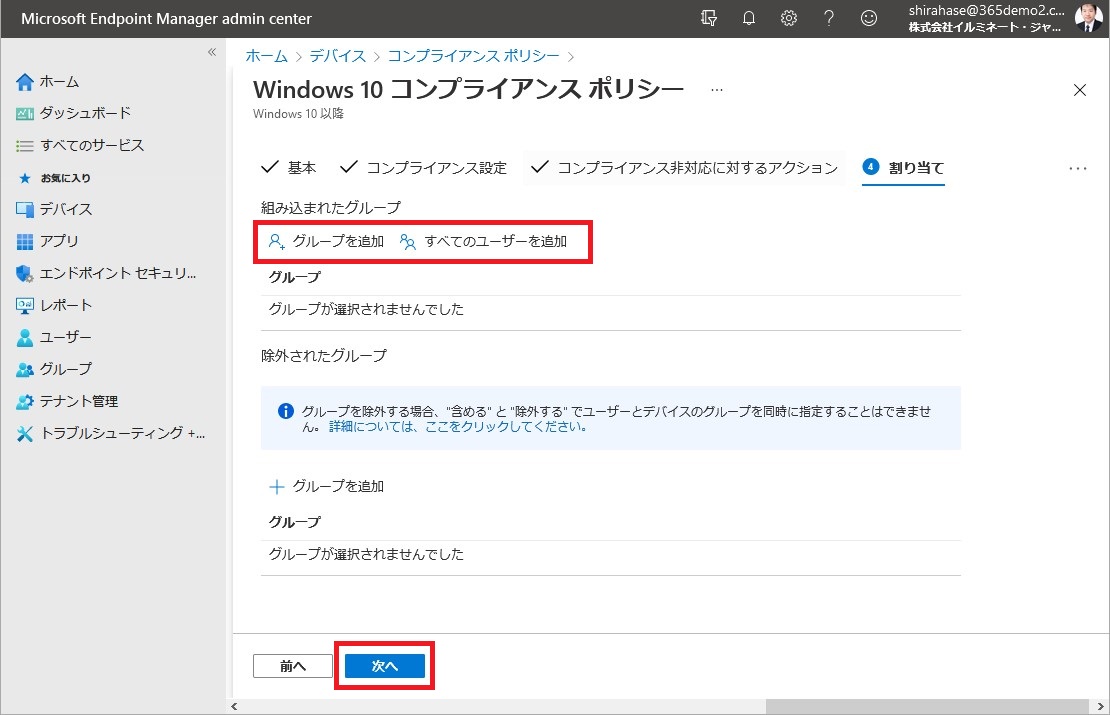Screen dimensions: 1110x715
Task: Click the right arrow of horizontal scrollbar
Action: pos(1101,707)
